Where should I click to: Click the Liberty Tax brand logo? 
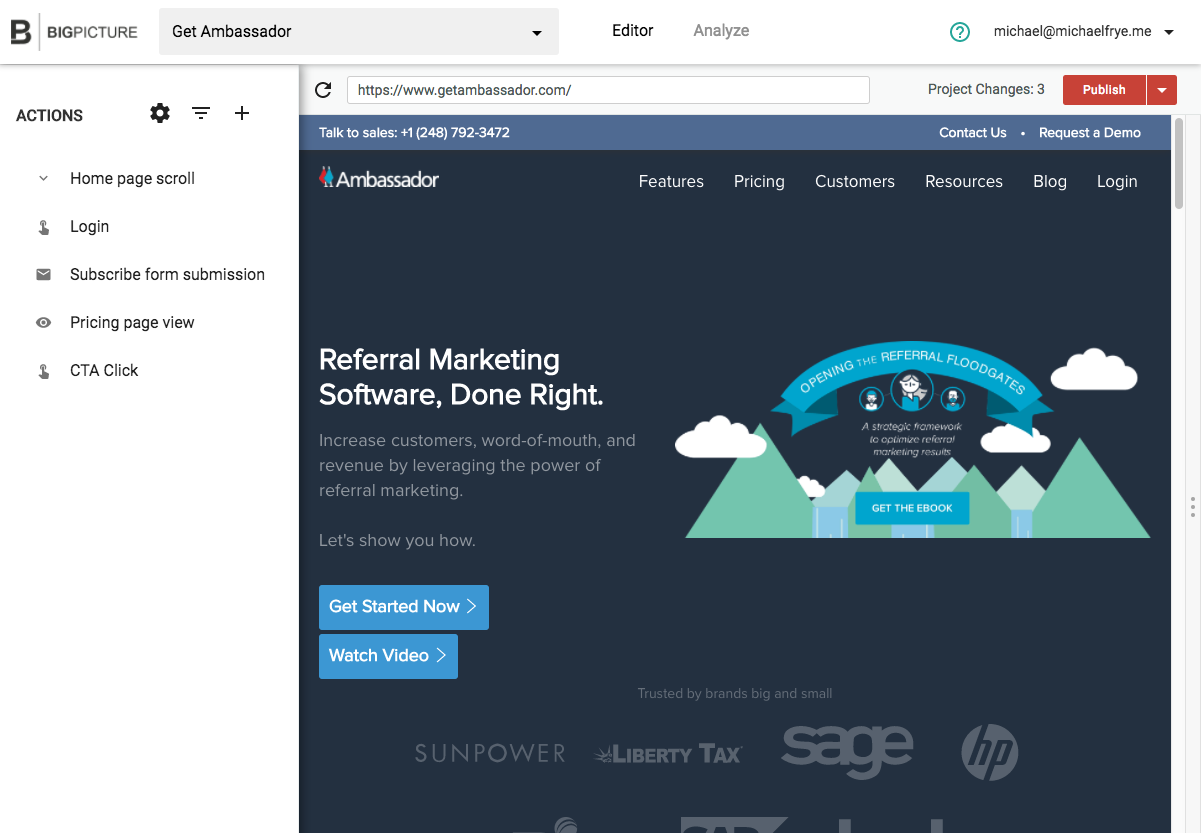coord(667,754)
